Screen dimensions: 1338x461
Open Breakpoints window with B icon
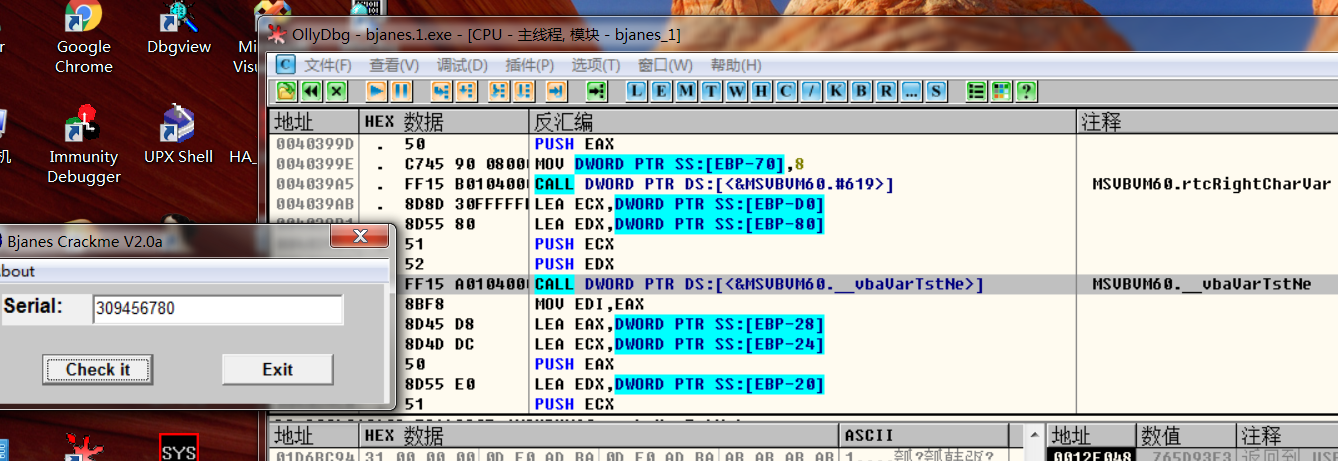pyautogui.click(x=862, y=92)
